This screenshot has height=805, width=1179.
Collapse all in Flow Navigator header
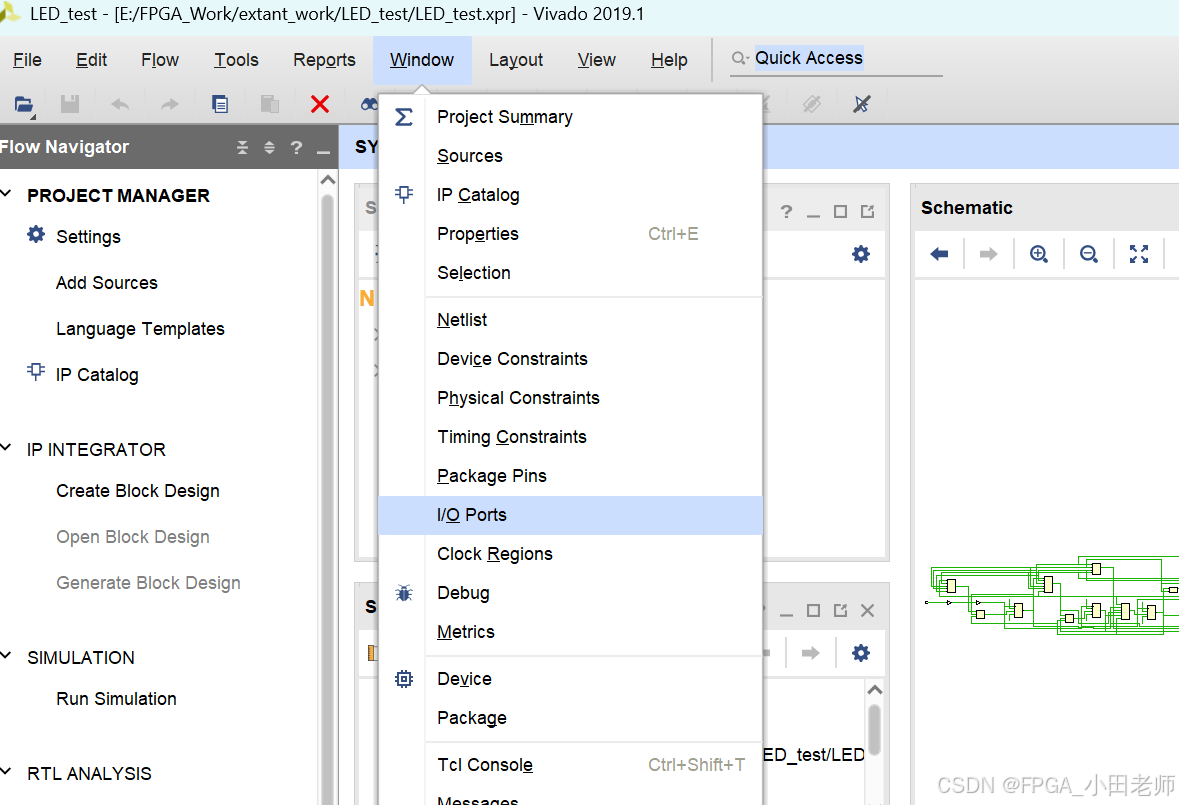click(242, 147)
